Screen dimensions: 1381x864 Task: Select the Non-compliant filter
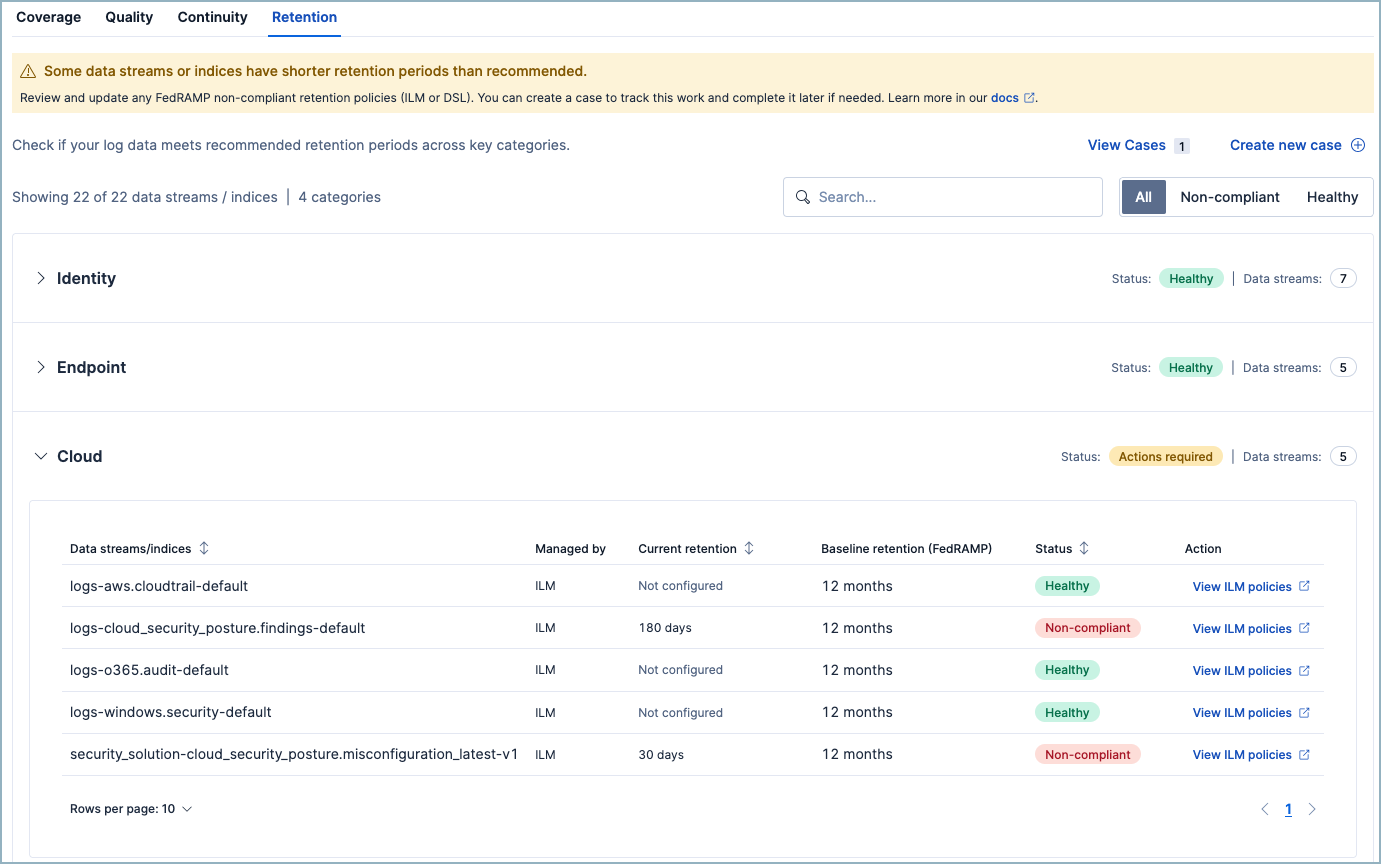[x=1230, y=197]
